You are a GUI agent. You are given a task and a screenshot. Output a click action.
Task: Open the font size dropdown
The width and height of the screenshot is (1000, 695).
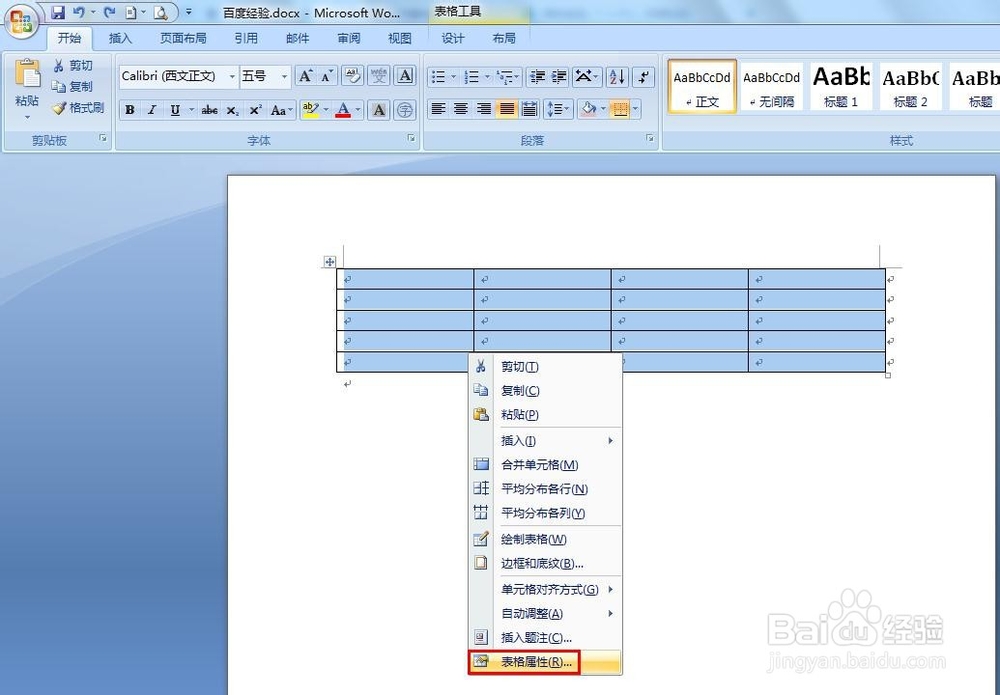coord(283,75)
